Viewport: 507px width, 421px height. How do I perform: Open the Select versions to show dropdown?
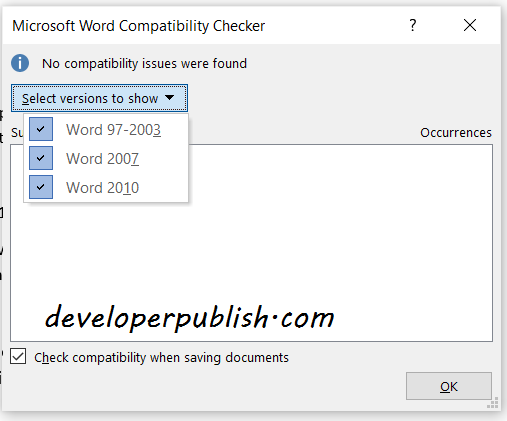coord(99,98)
